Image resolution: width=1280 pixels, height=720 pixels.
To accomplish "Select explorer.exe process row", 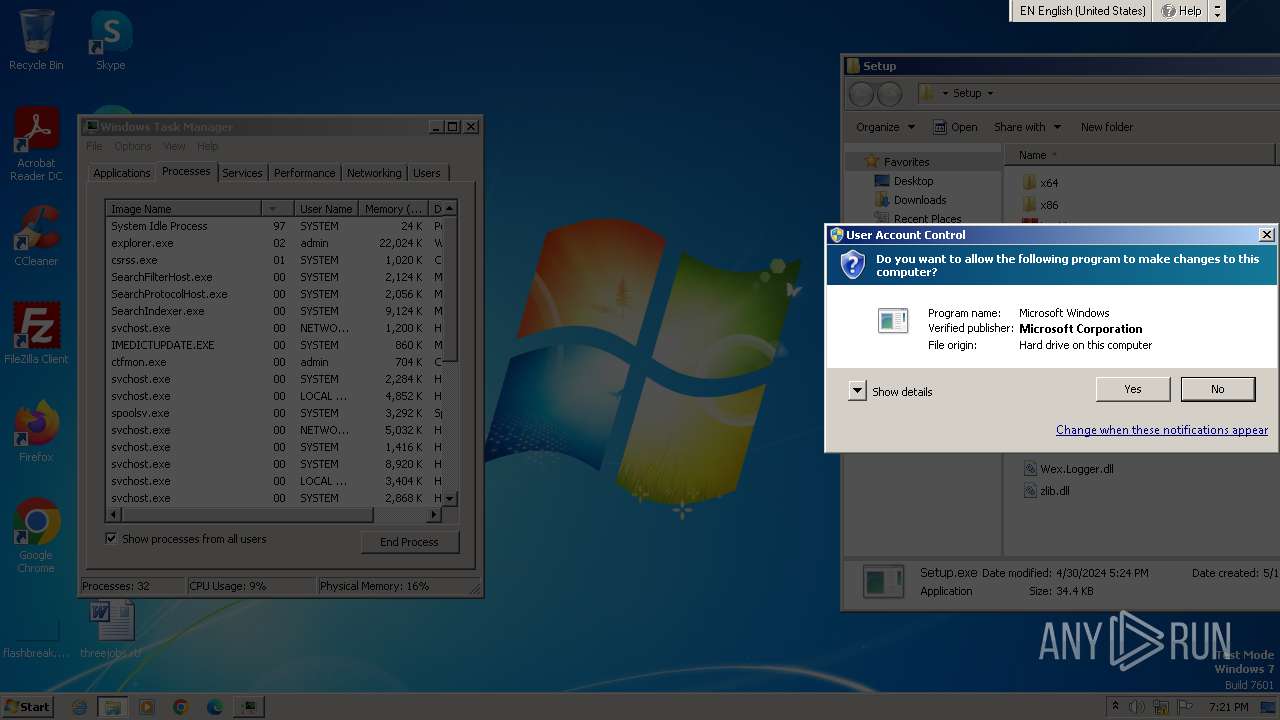I will point(274,243).
